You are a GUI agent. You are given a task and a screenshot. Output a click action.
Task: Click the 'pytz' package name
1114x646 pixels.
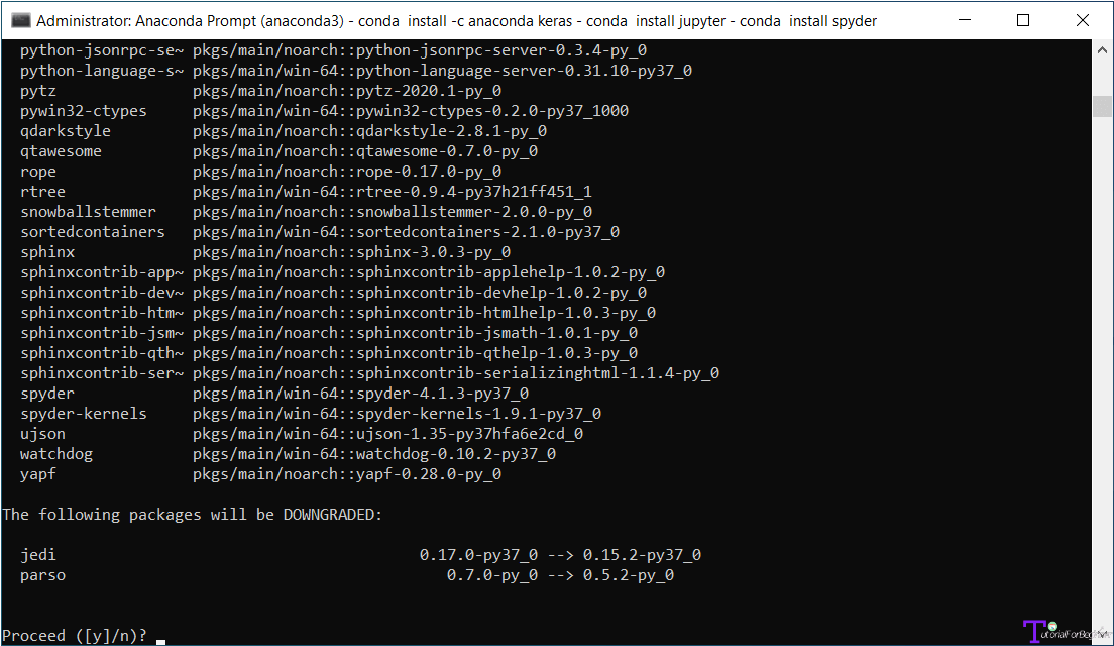(x=38, y=92)
